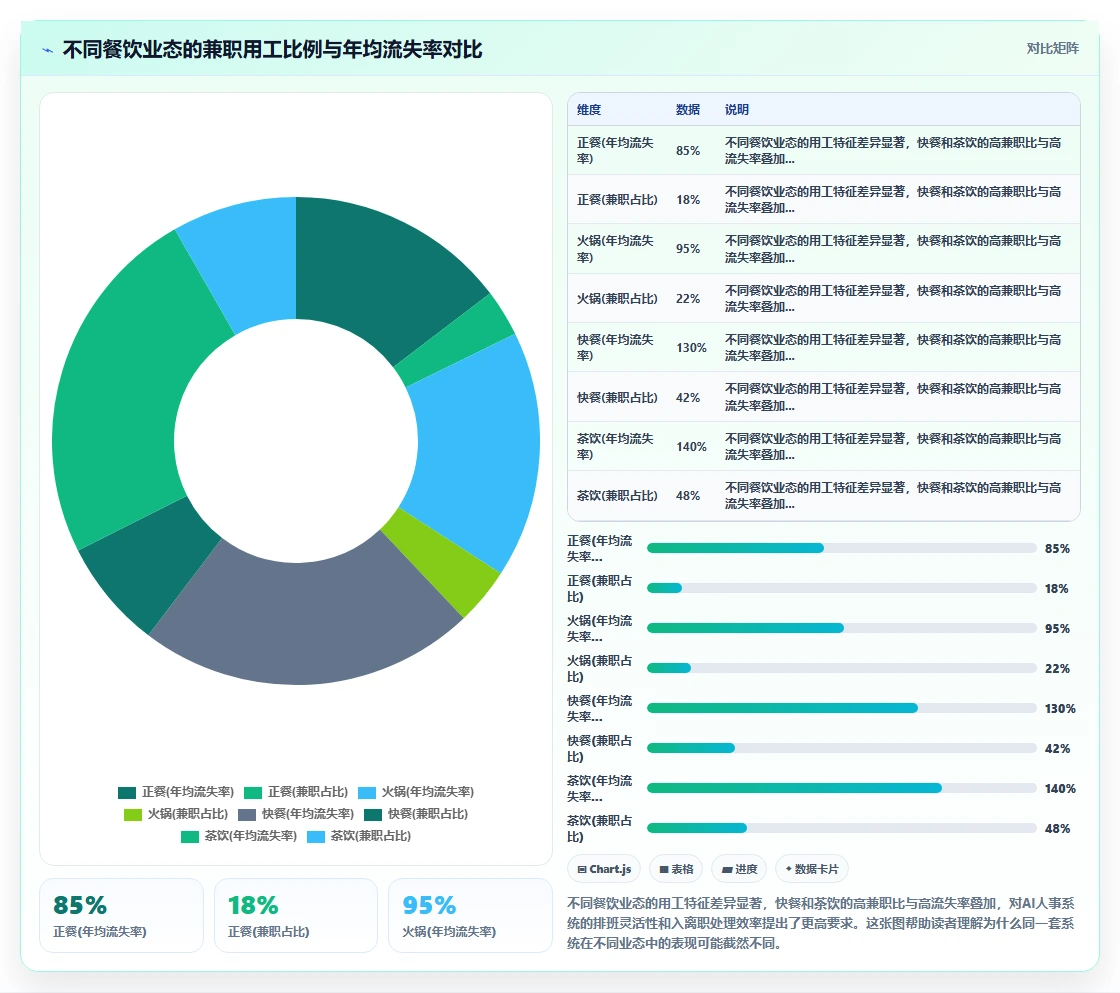1120x993 pixels.
Task: Select the 表格 tag
Action: point(676,869)
